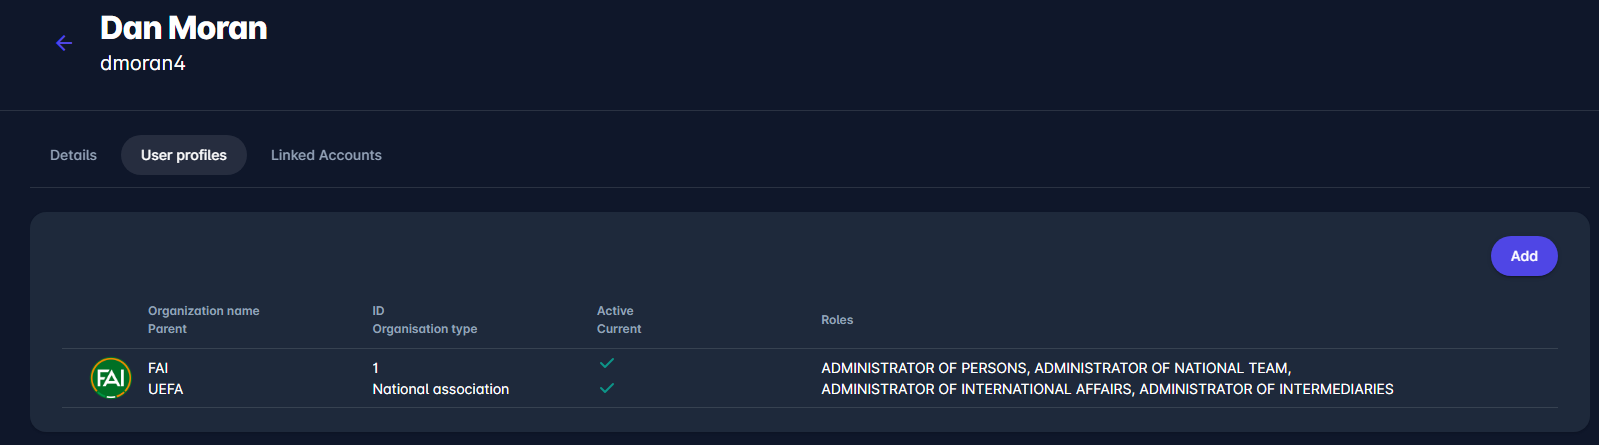Image resolution: width=1599 pixels, height=445 pixels.
Task: Click the ID column header
Action: [378, 311]
